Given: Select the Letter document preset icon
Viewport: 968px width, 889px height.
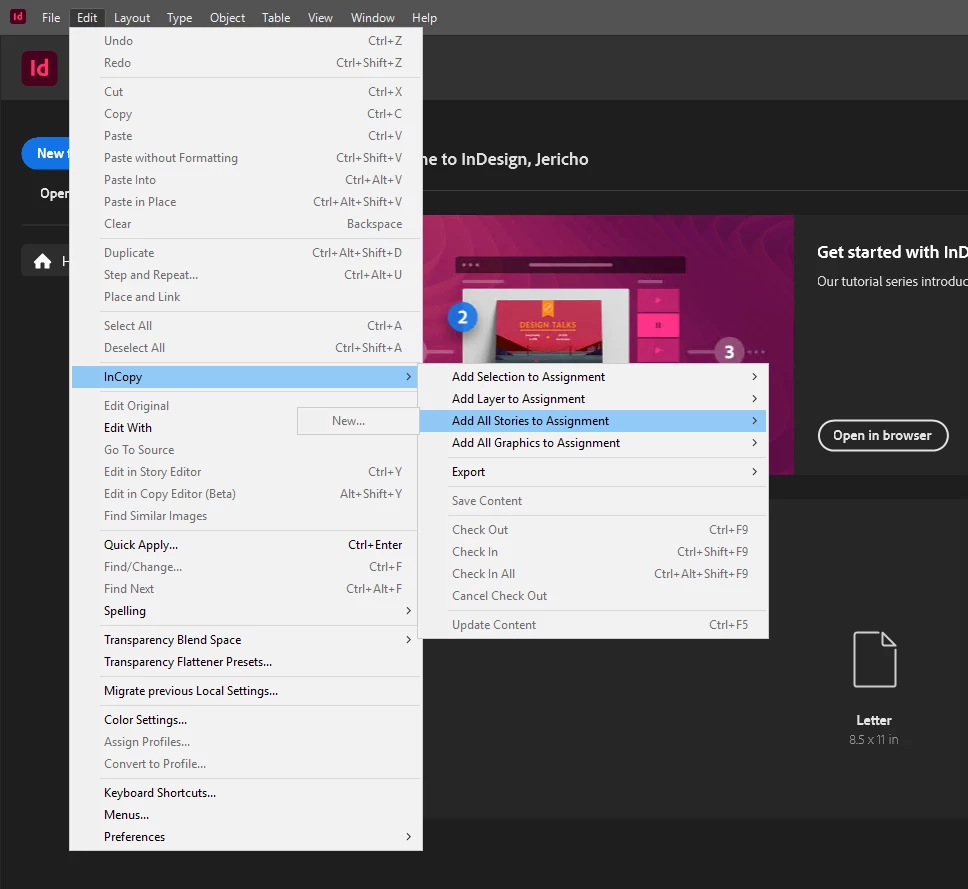Looking at the screenshot, I should point(874,659).
